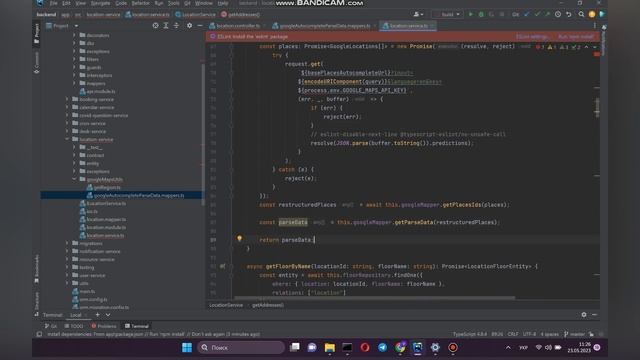Viewport: 640px width, 360px height.
Task: Open the Problems tool window tab
Action: click(104, 326)
